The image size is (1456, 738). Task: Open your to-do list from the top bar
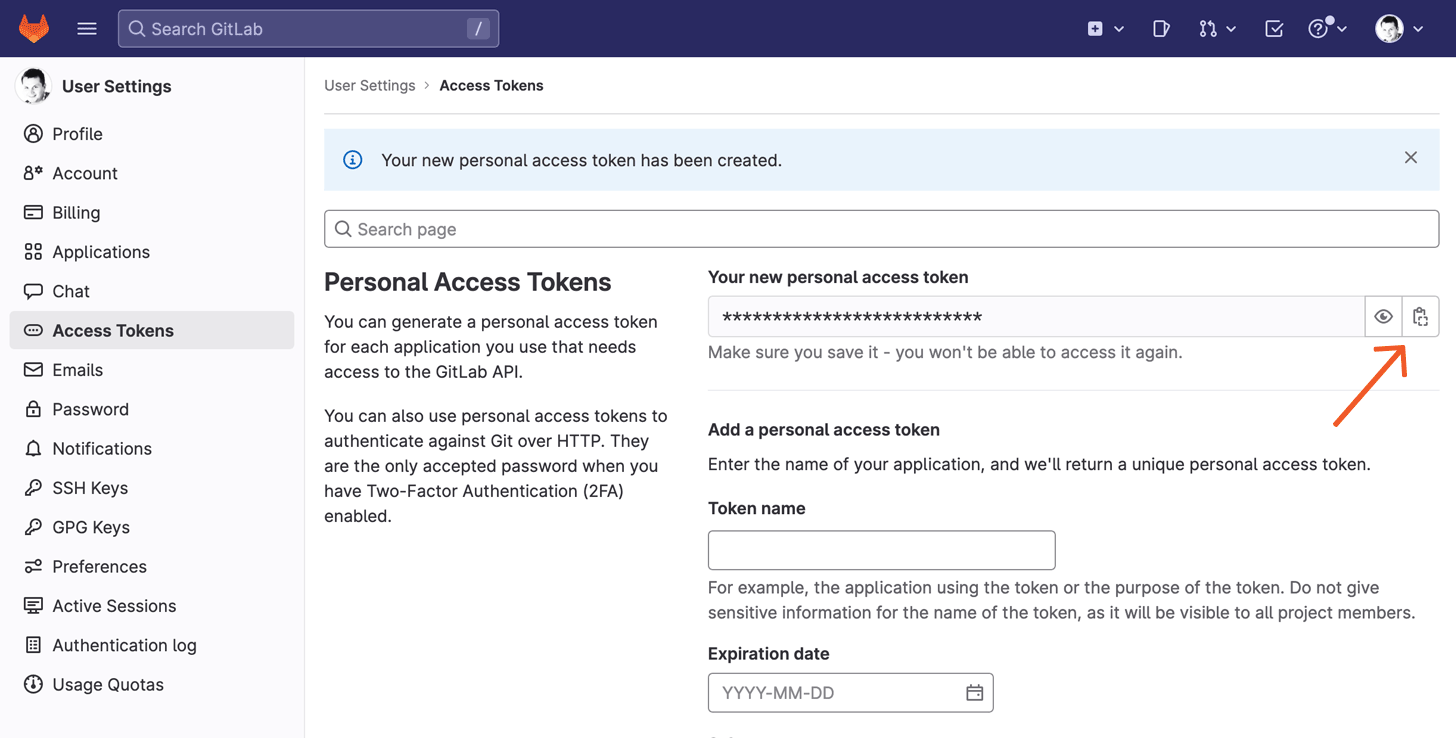(1273, 28)
